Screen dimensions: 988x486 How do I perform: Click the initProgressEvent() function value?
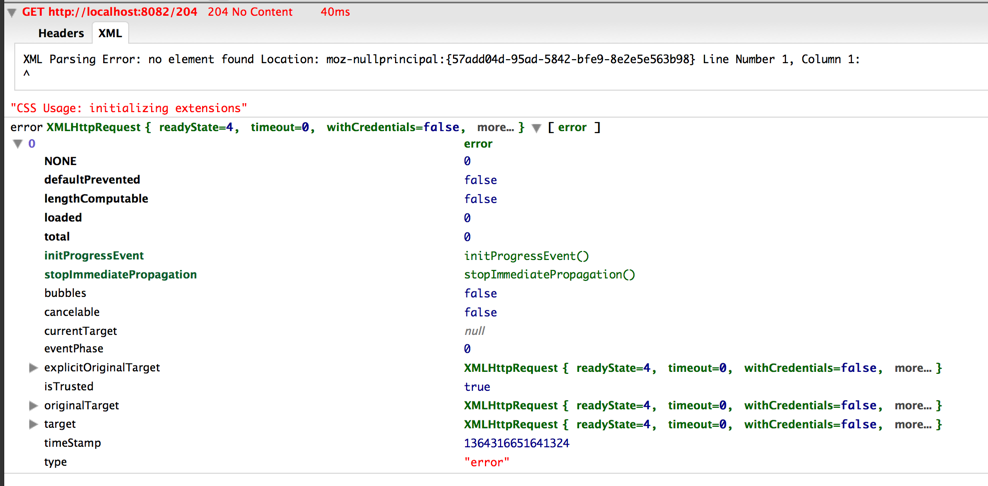point(526,256)
